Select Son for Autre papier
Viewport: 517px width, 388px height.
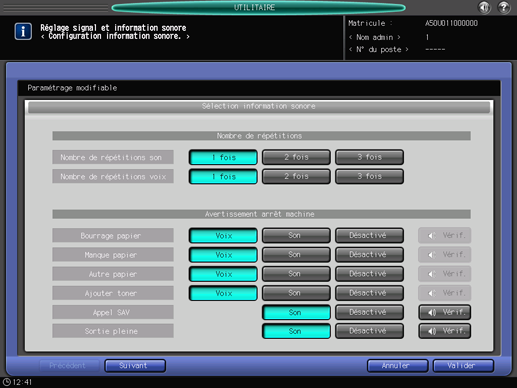tap(296, 274)
